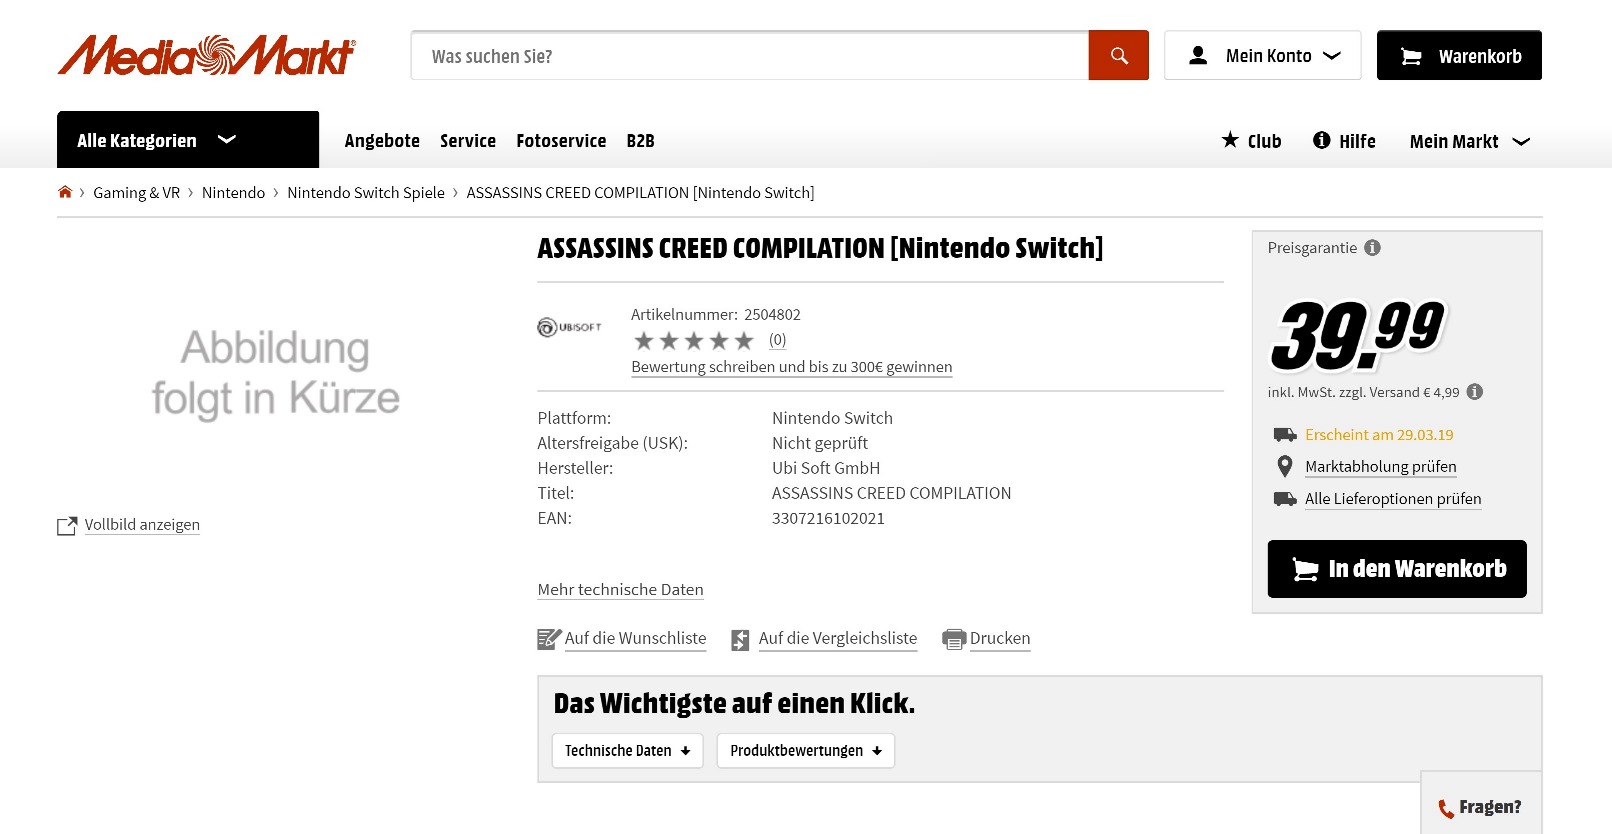Open Mehr technische Daten link
This screenshot has height=834, width=1612.
[620, 590]
